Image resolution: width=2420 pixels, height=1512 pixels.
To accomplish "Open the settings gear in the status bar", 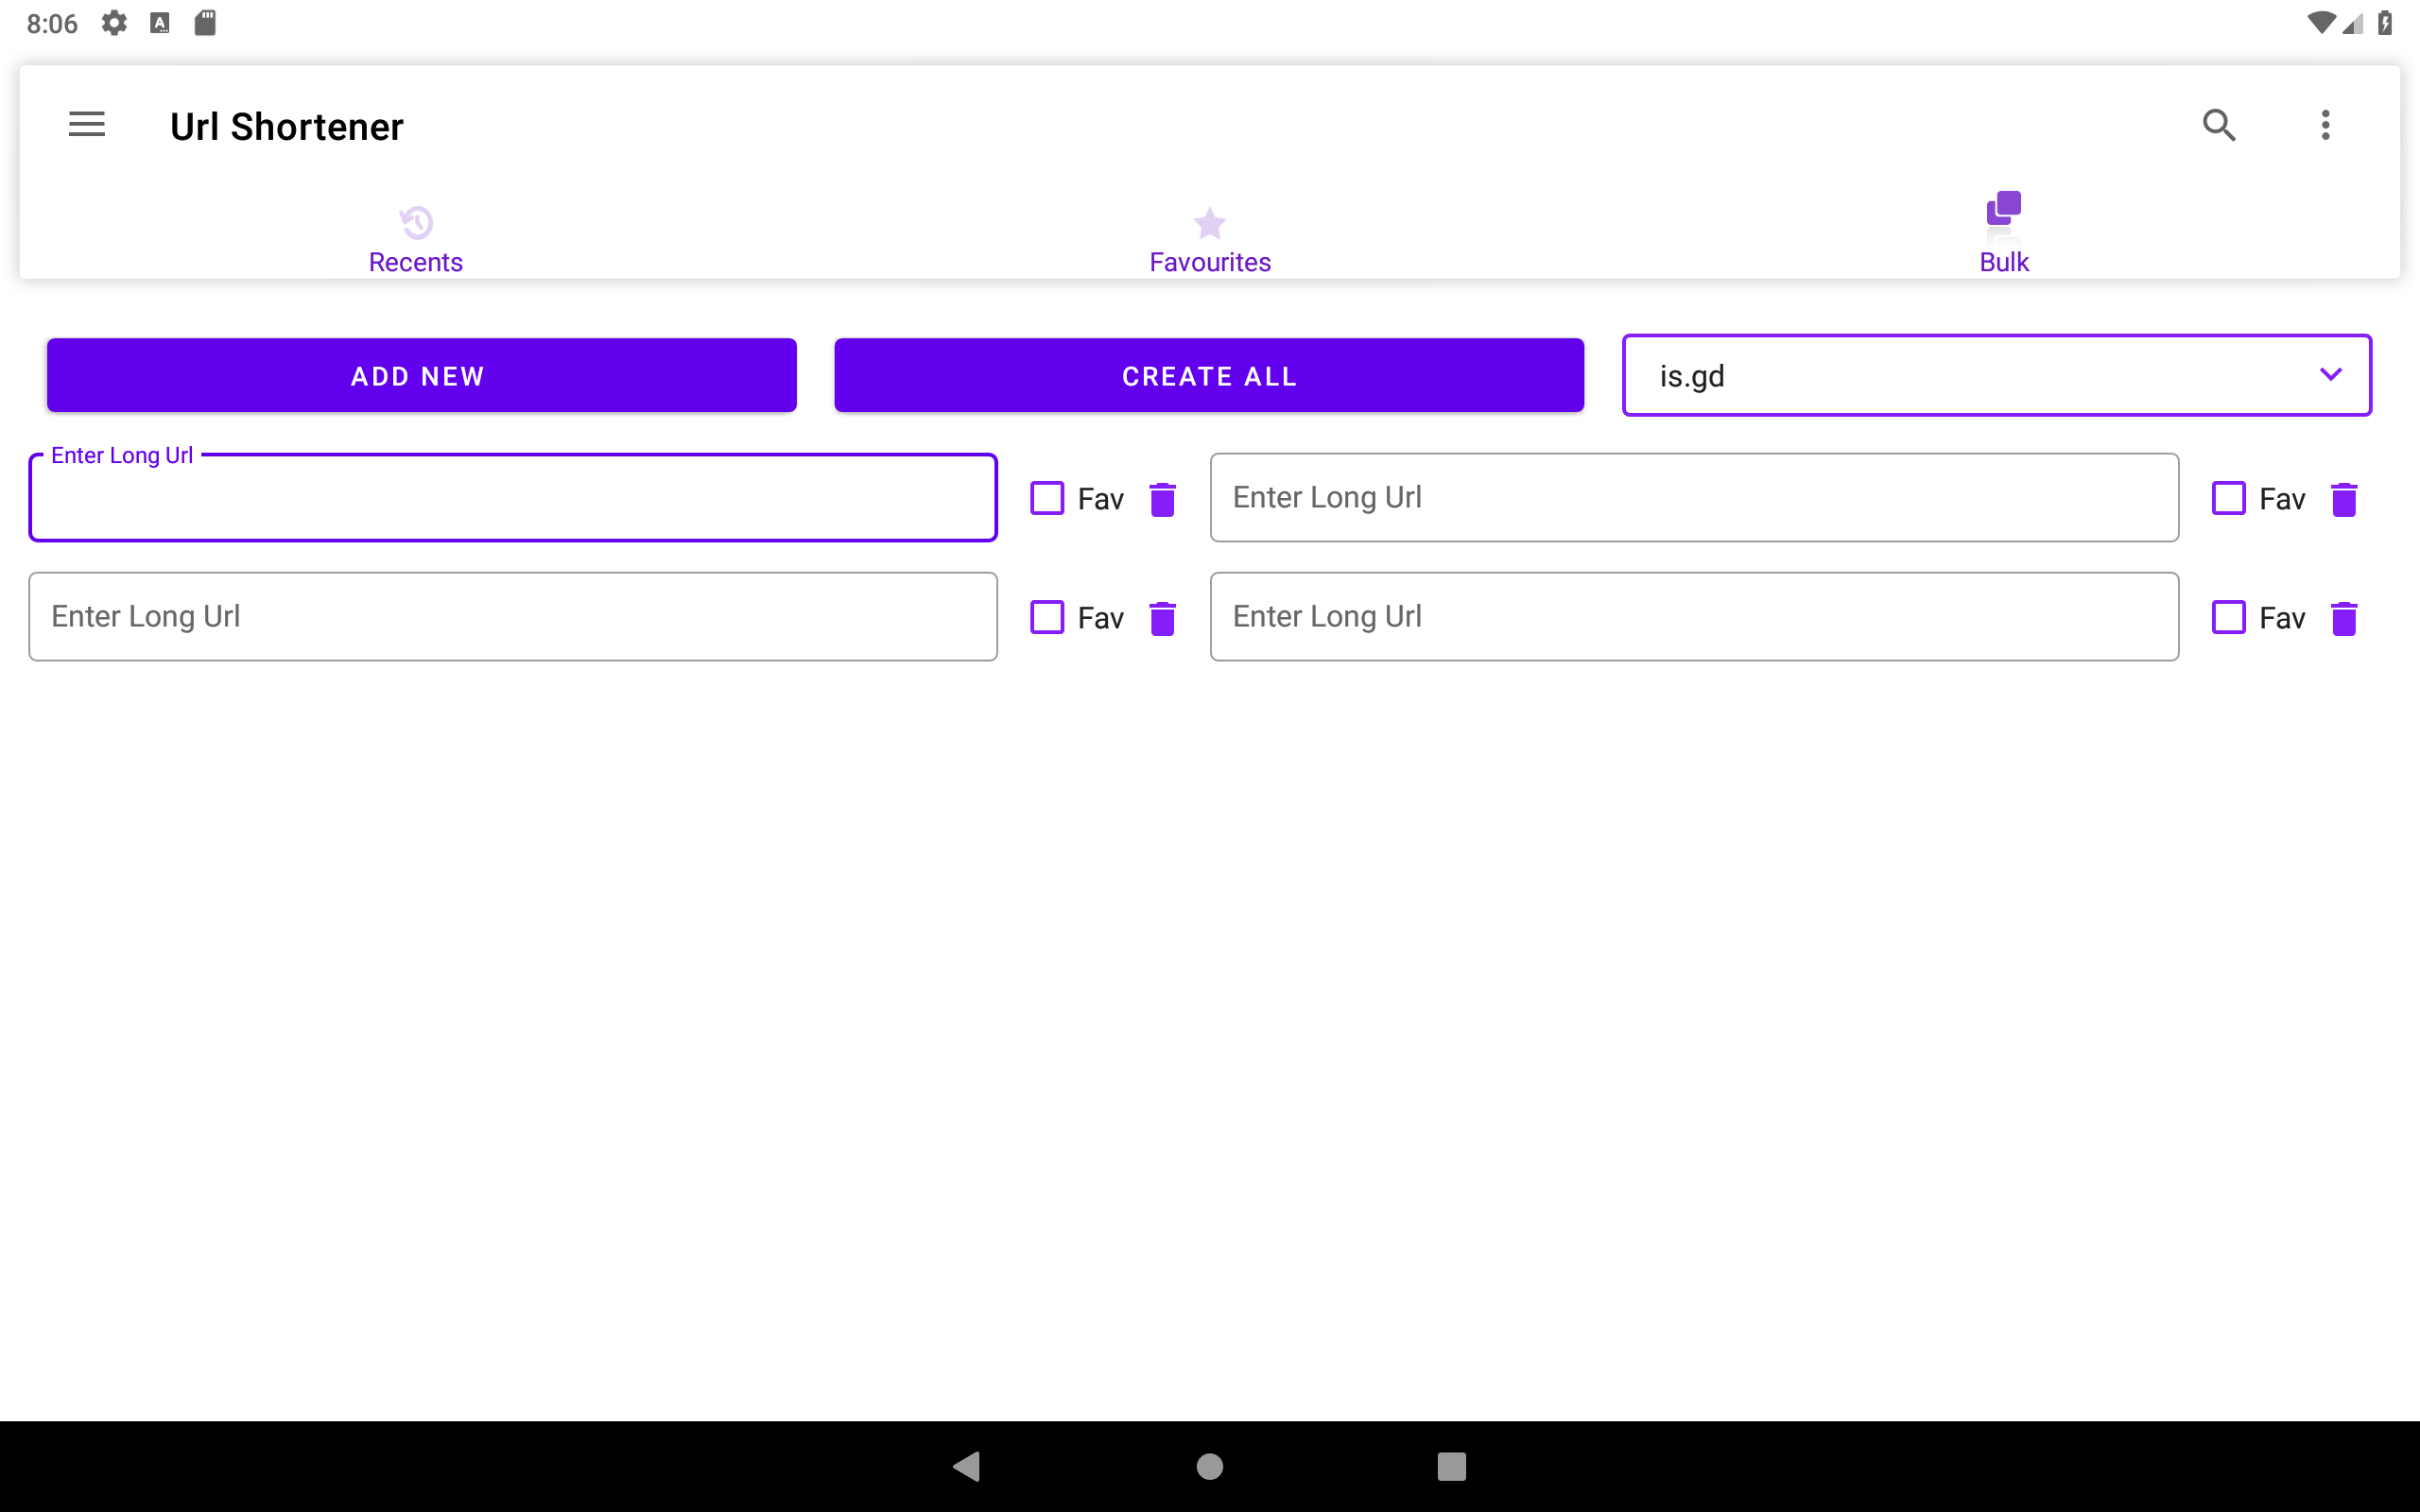I will click(114, 23).
